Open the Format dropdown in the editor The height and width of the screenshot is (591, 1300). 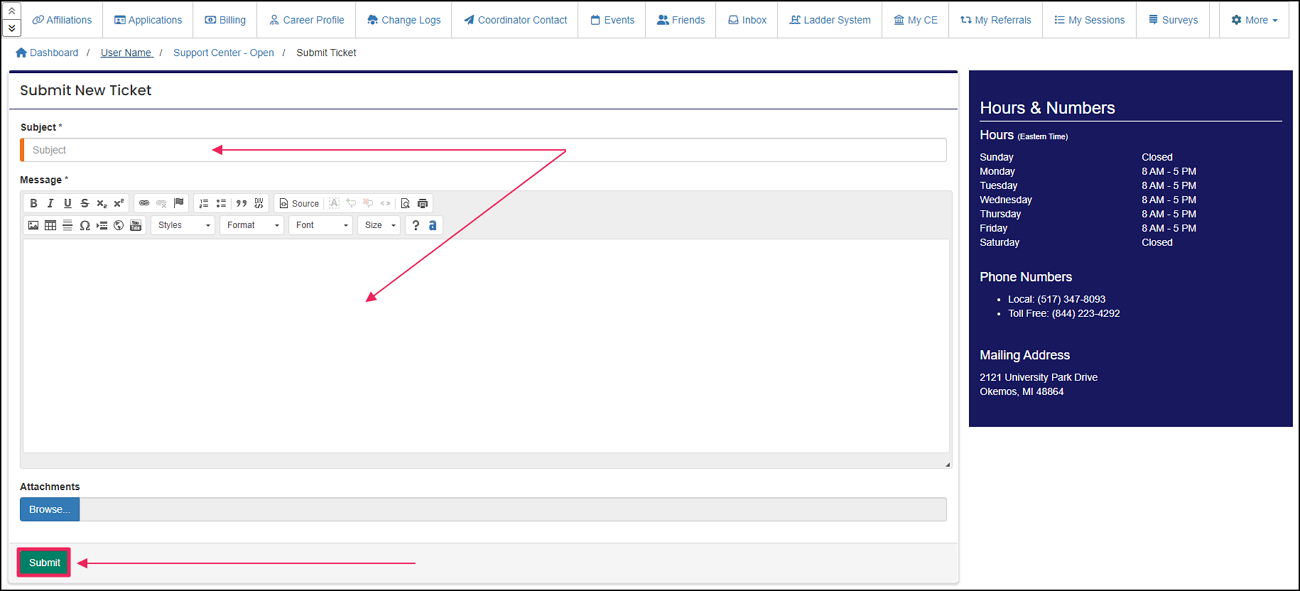pos(251,225)
